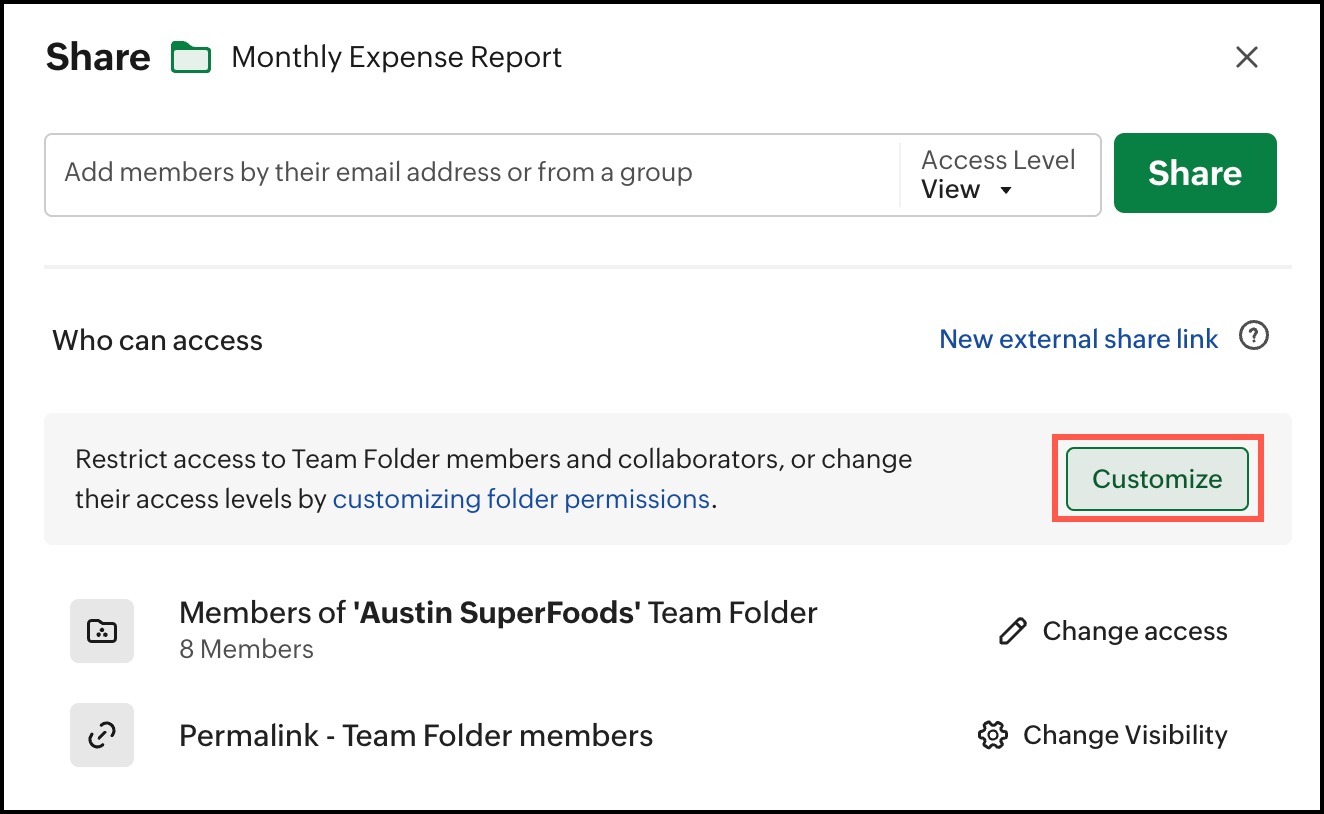The width and height of the screenshot is (1324, 814).
Task: Click the 'Austin SuperFoods' Team Folder members entry
Action: (x=497, y=613)
